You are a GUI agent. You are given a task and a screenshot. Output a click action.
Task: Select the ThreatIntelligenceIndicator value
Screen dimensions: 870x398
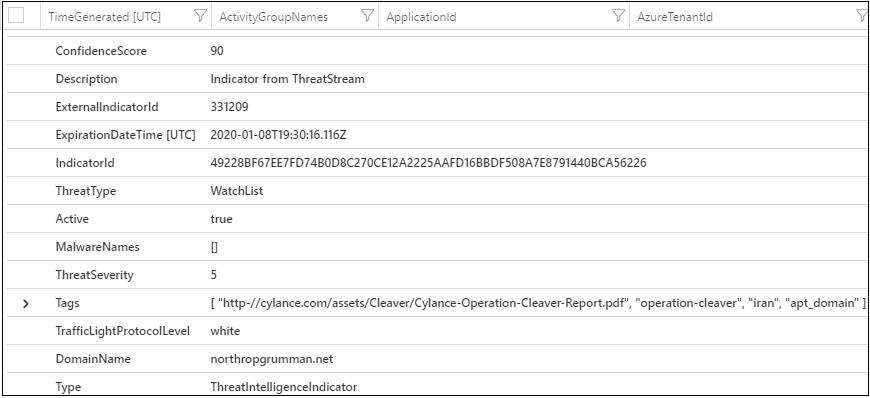284,387
